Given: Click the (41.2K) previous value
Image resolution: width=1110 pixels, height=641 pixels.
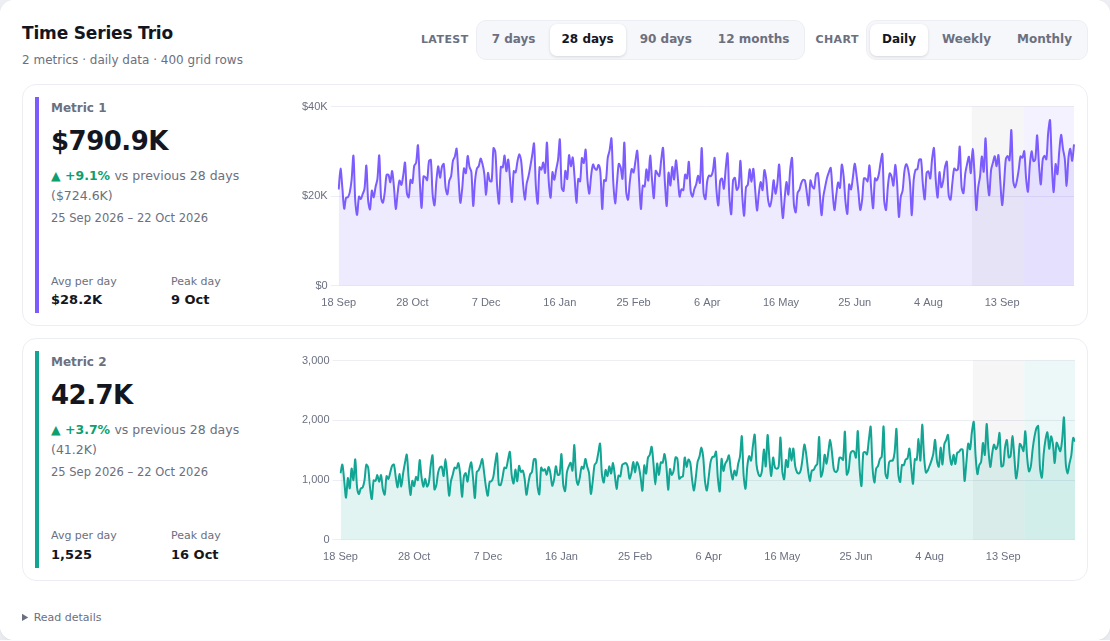Looking at the screenshot, I should point(74,450).
